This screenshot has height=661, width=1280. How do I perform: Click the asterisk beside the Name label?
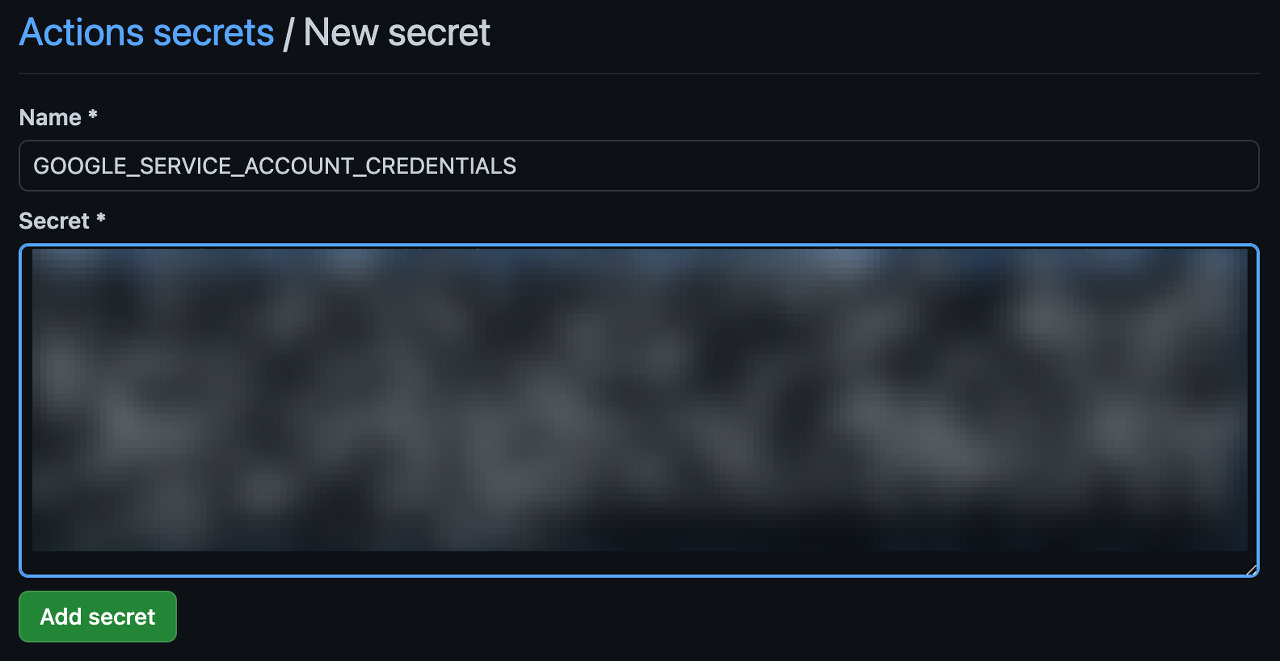click(x=93, y=115)
